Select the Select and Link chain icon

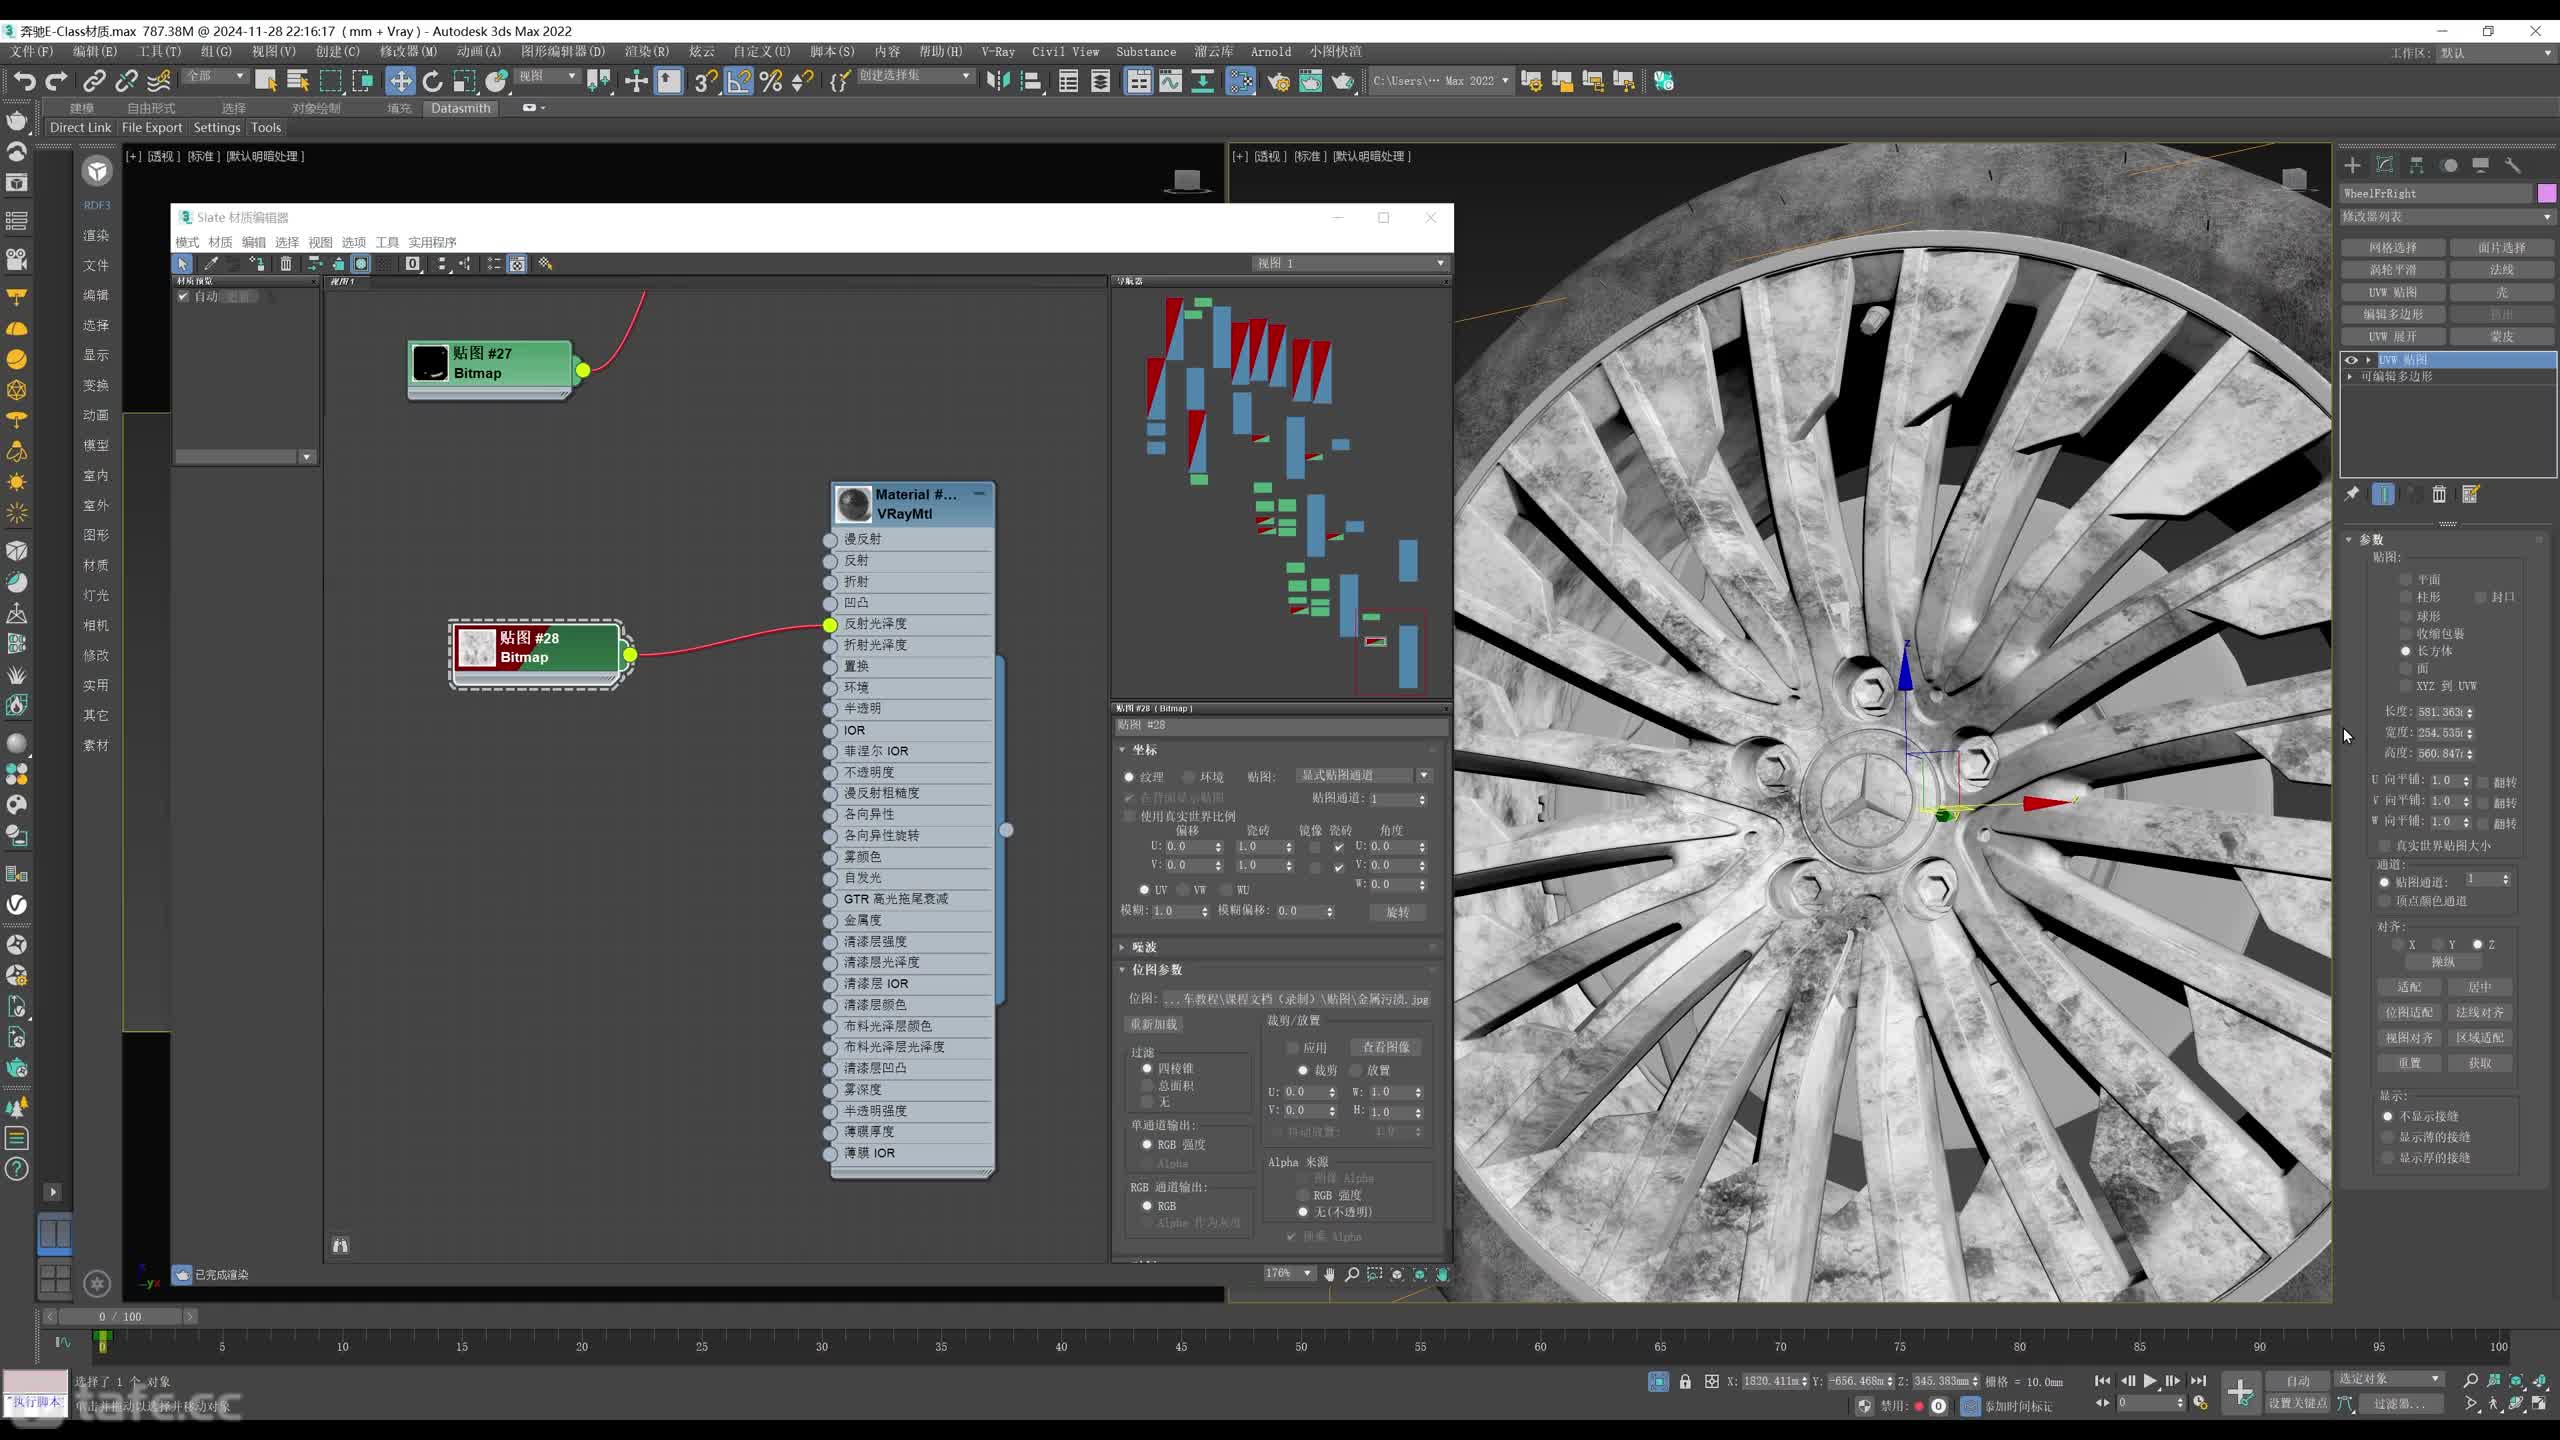coord(94,81)
